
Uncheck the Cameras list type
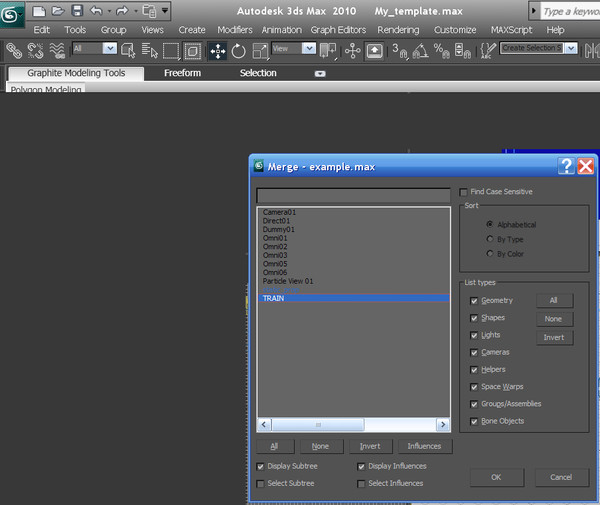tap(474, 353)
